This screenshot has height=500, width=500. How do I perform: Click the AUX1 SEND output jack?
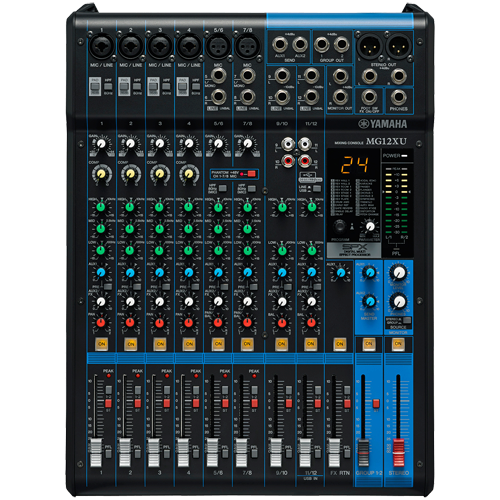click(280, 44)
